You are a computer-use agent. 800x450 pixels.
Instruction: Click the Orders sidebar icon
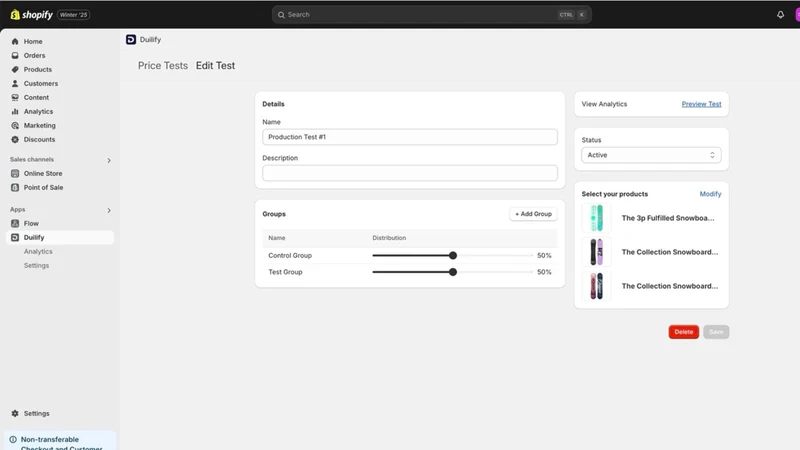(x=15, y=55)
